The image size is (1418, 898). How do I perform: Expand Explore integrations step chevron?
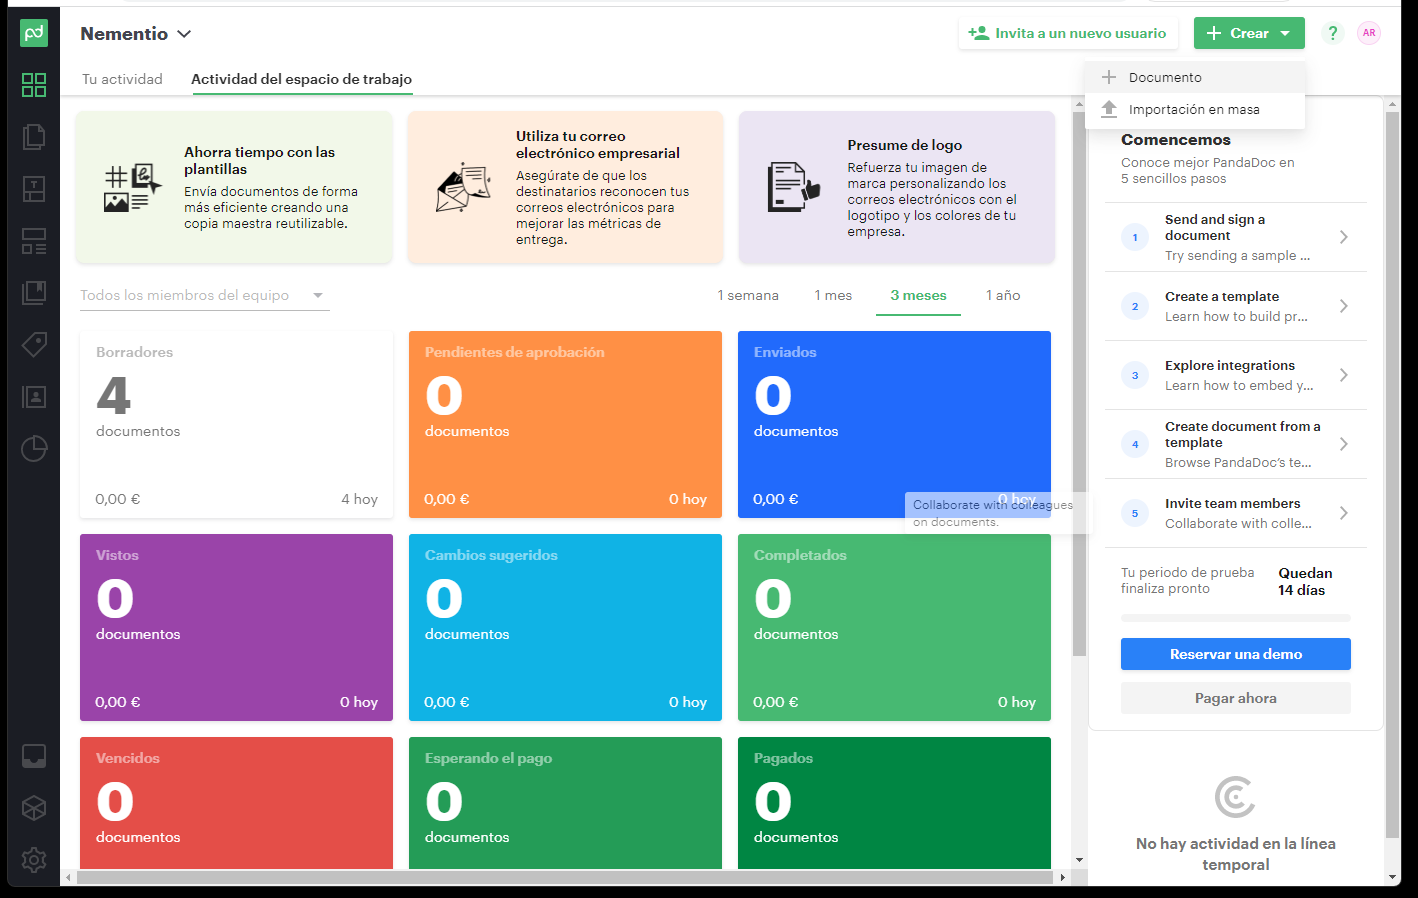point(1344,375)
